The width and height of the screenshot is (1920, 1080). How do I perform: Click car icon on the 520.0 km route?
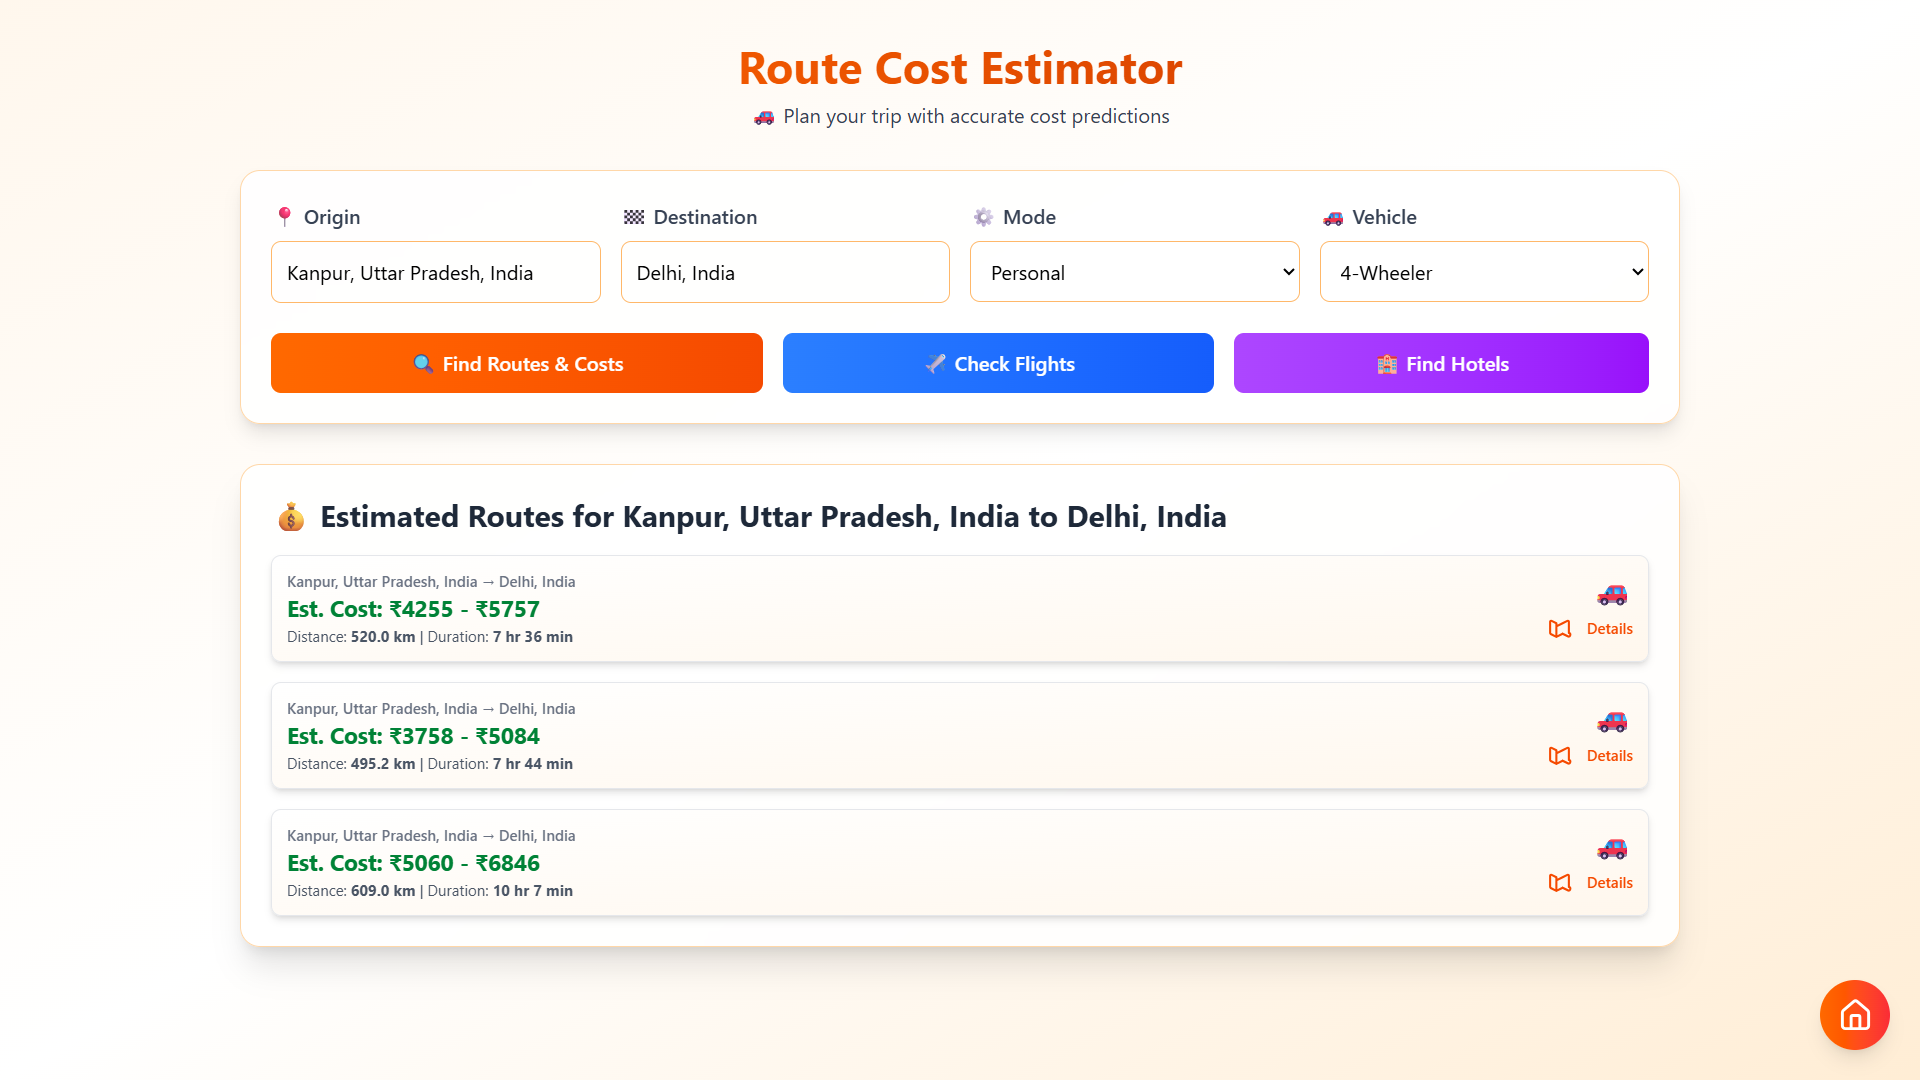[1611, 595]
